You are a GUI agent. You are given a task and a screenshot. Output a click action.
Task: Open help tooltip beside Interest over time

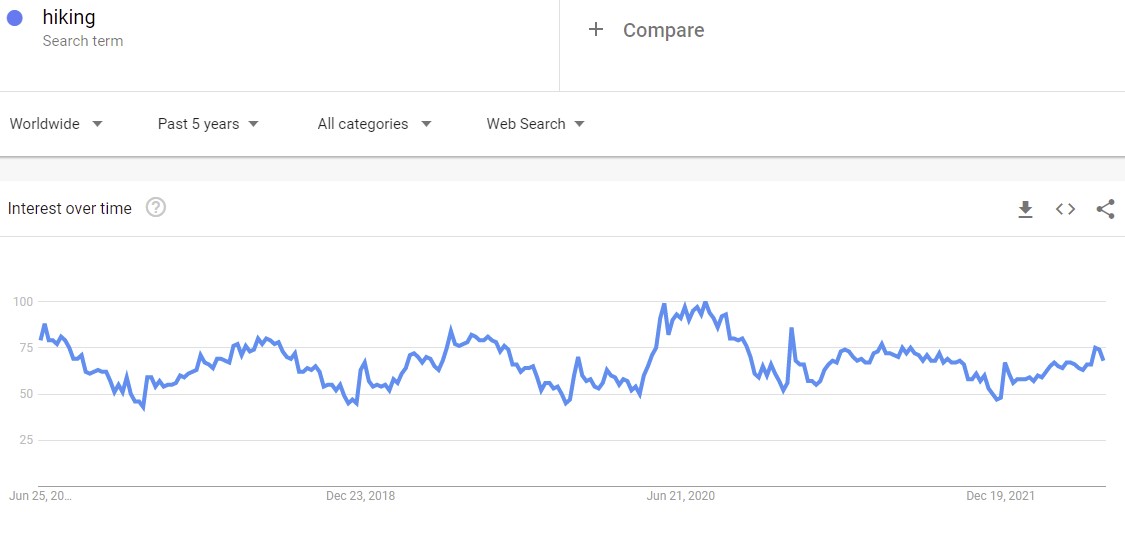pos(156,208)
